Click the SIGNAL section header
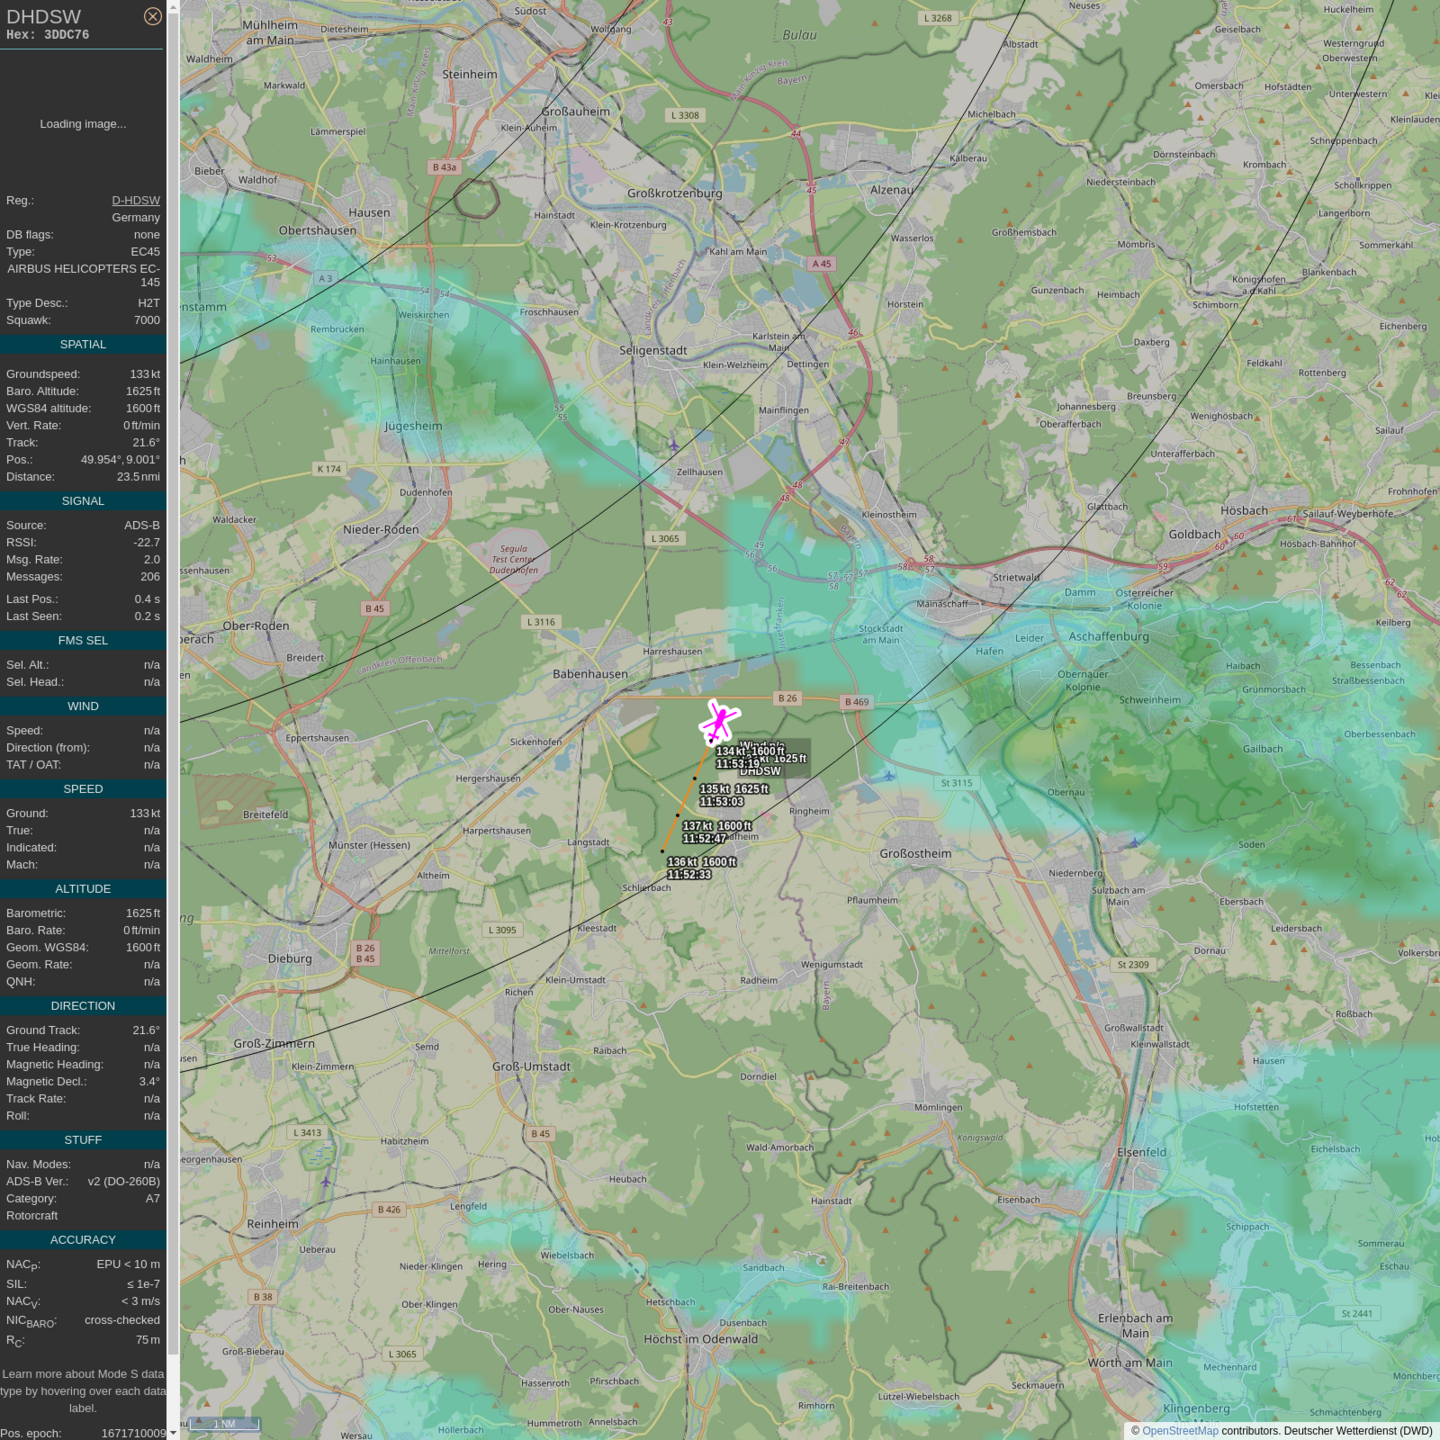The width and height of the screenshot is (1440, 1440). pos(83,501)
